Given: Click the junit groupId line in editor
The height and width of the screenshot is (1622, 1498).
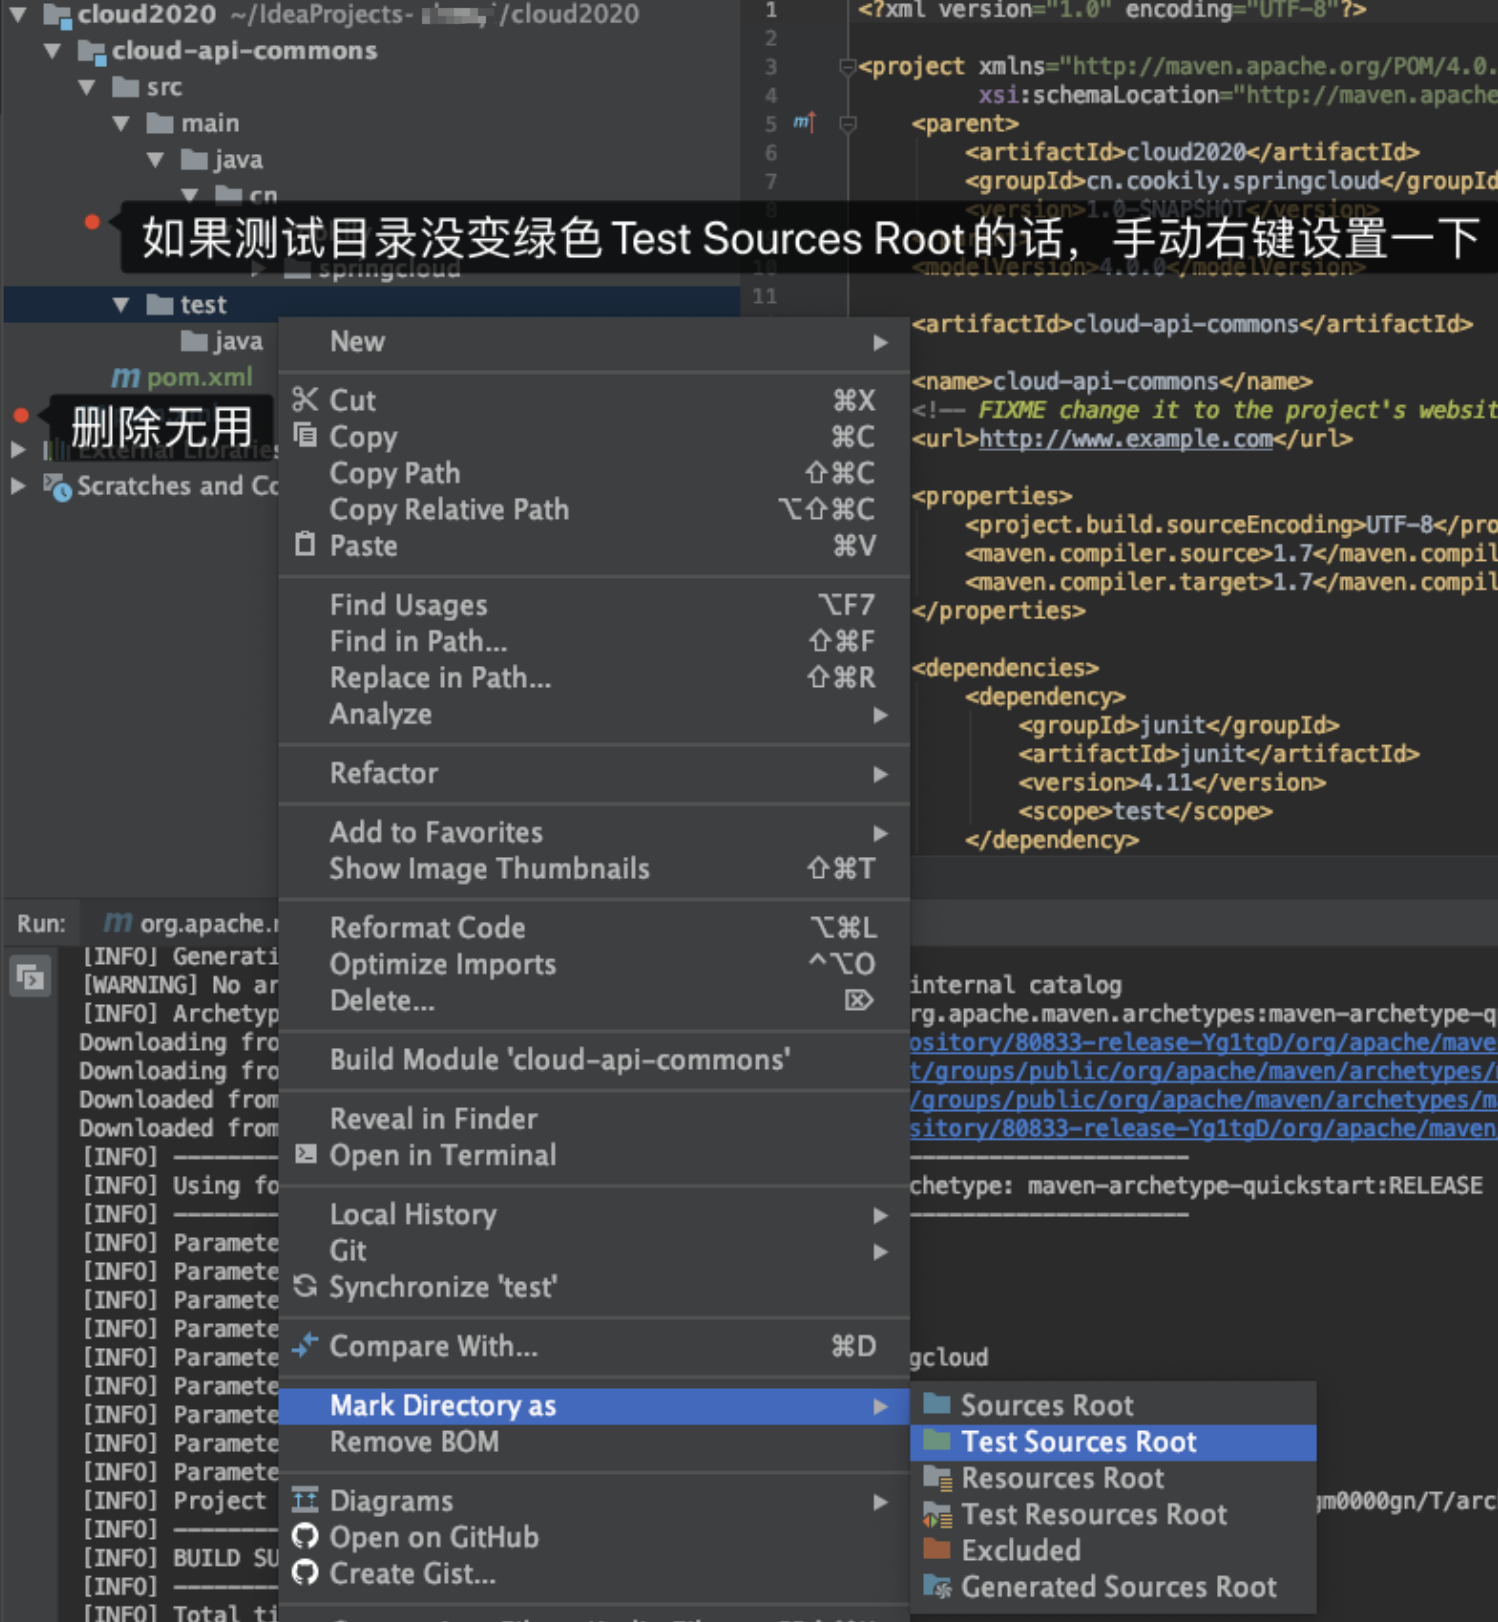Looking at the screenshot, I should click(1179, 725).
